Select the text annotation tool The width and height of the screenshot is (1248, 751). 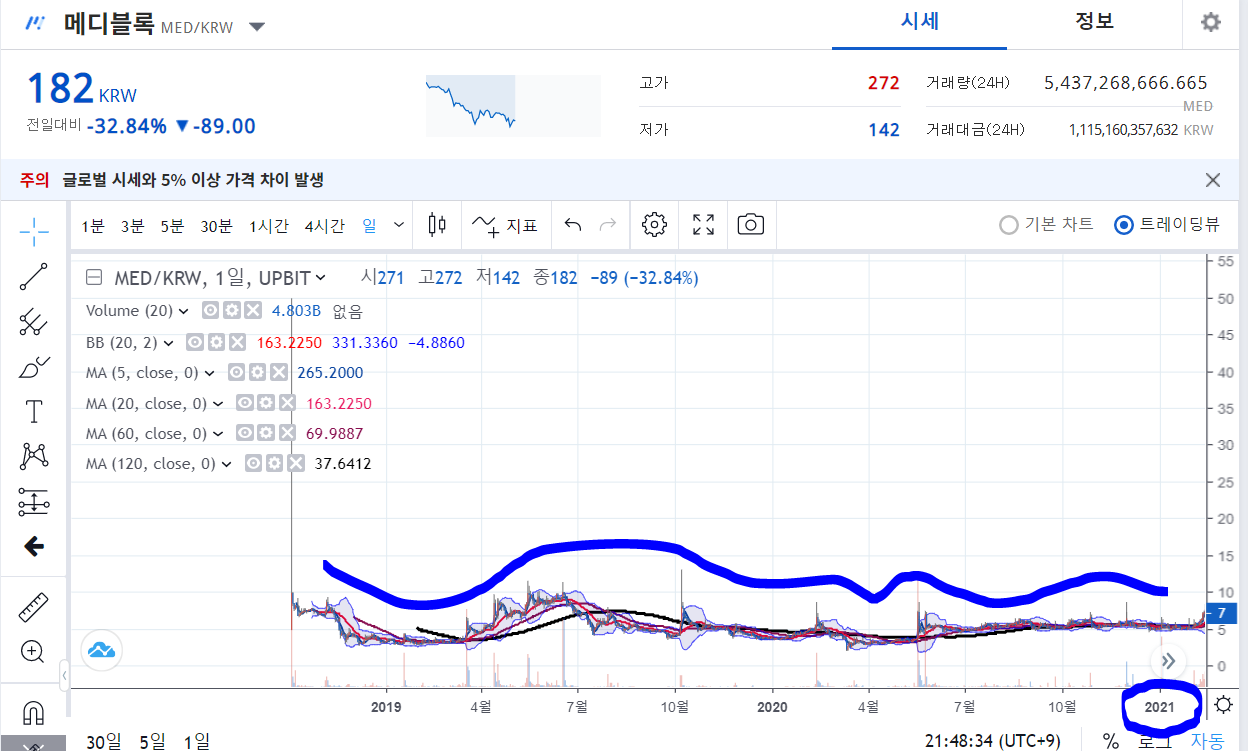[x=34, y=411]
